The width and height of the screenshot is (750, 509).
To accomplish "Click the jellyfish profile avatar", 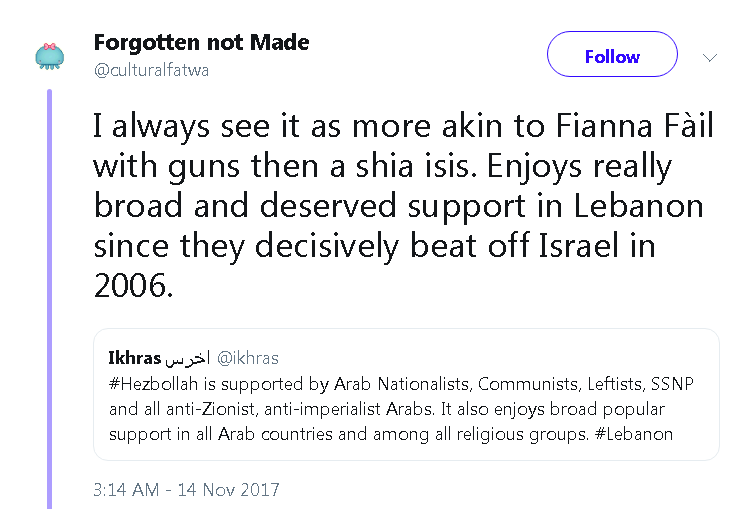I will (48, 55).
